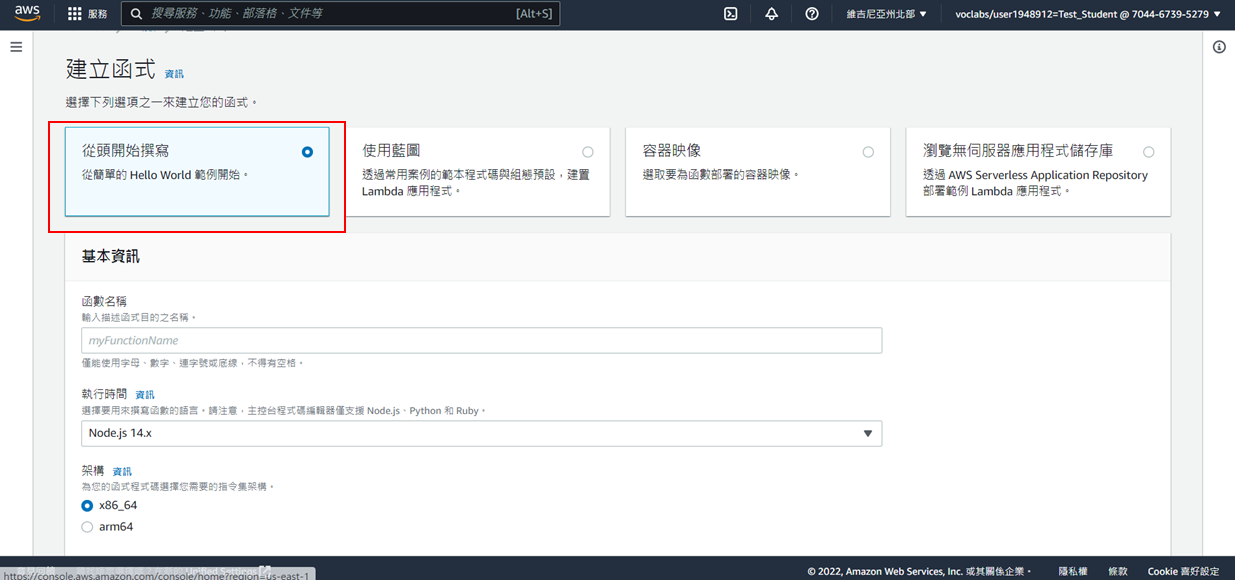Image resolution: width=1235 pixels, height=580 pixels.
Task: Open the 資訊 link beside 架構
Action: [122, 471]
